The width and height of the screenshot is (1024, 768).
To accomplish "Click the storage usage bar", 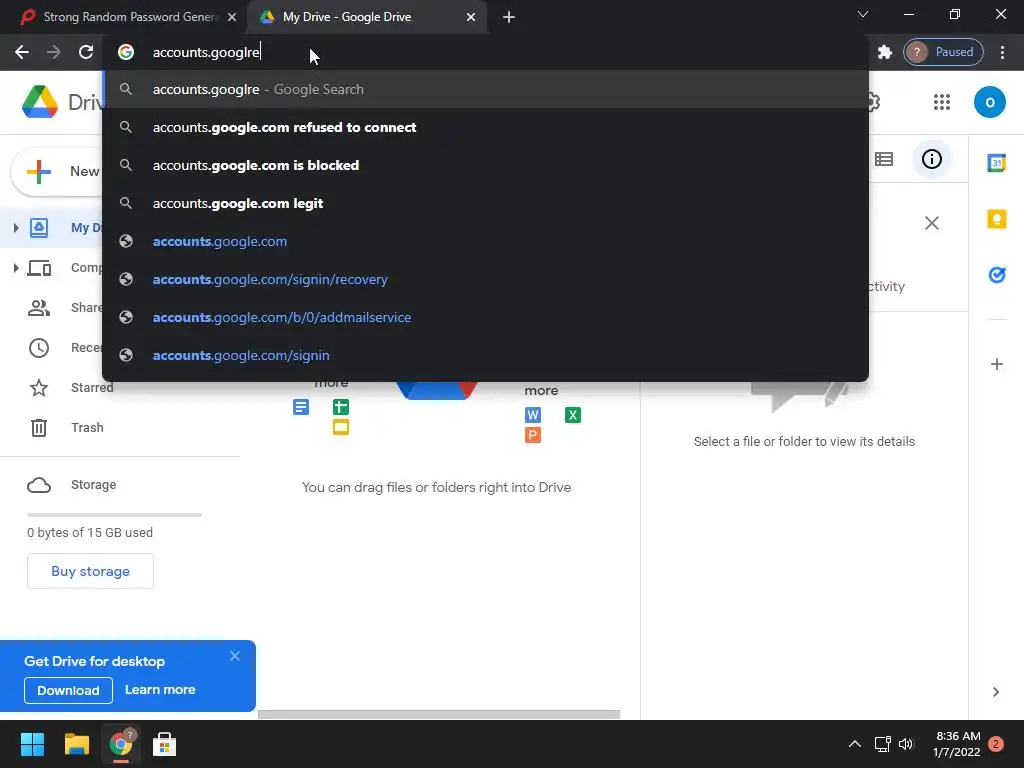I will tap(114, 515).
